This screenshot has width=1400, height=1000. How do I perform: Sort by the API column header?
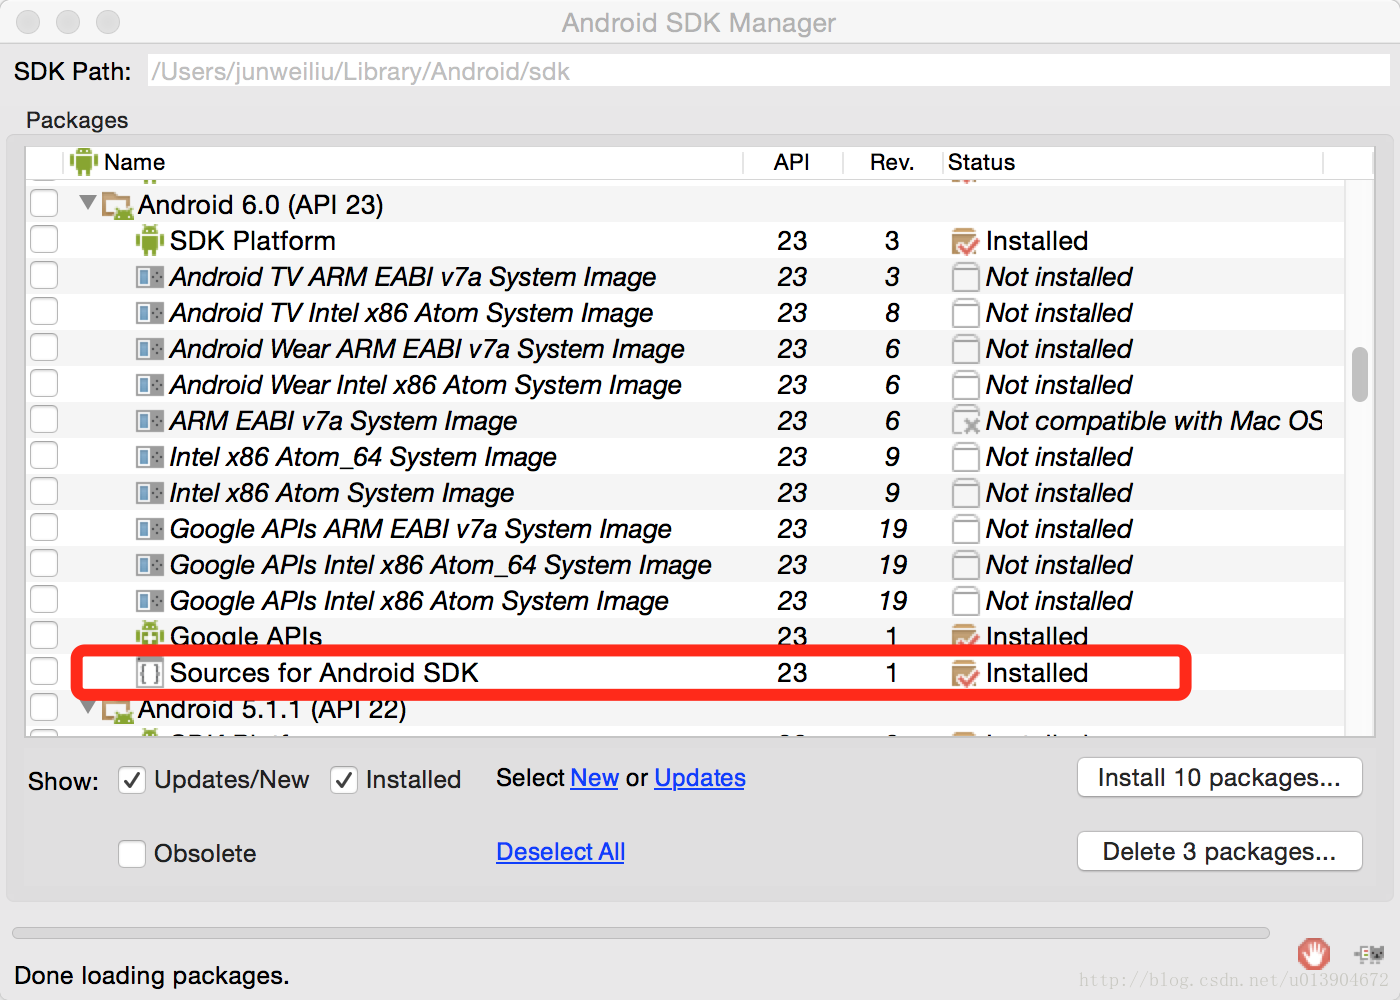[x=792, y=162]
